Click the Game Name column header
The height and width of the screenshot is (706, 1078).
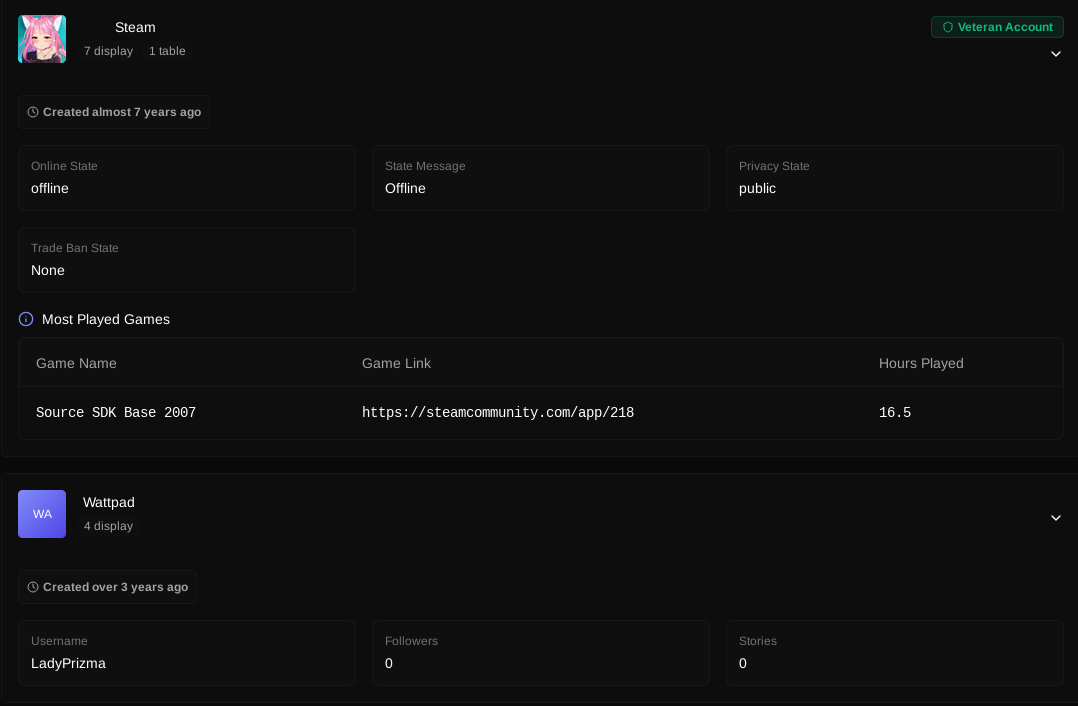coord(76,363)
